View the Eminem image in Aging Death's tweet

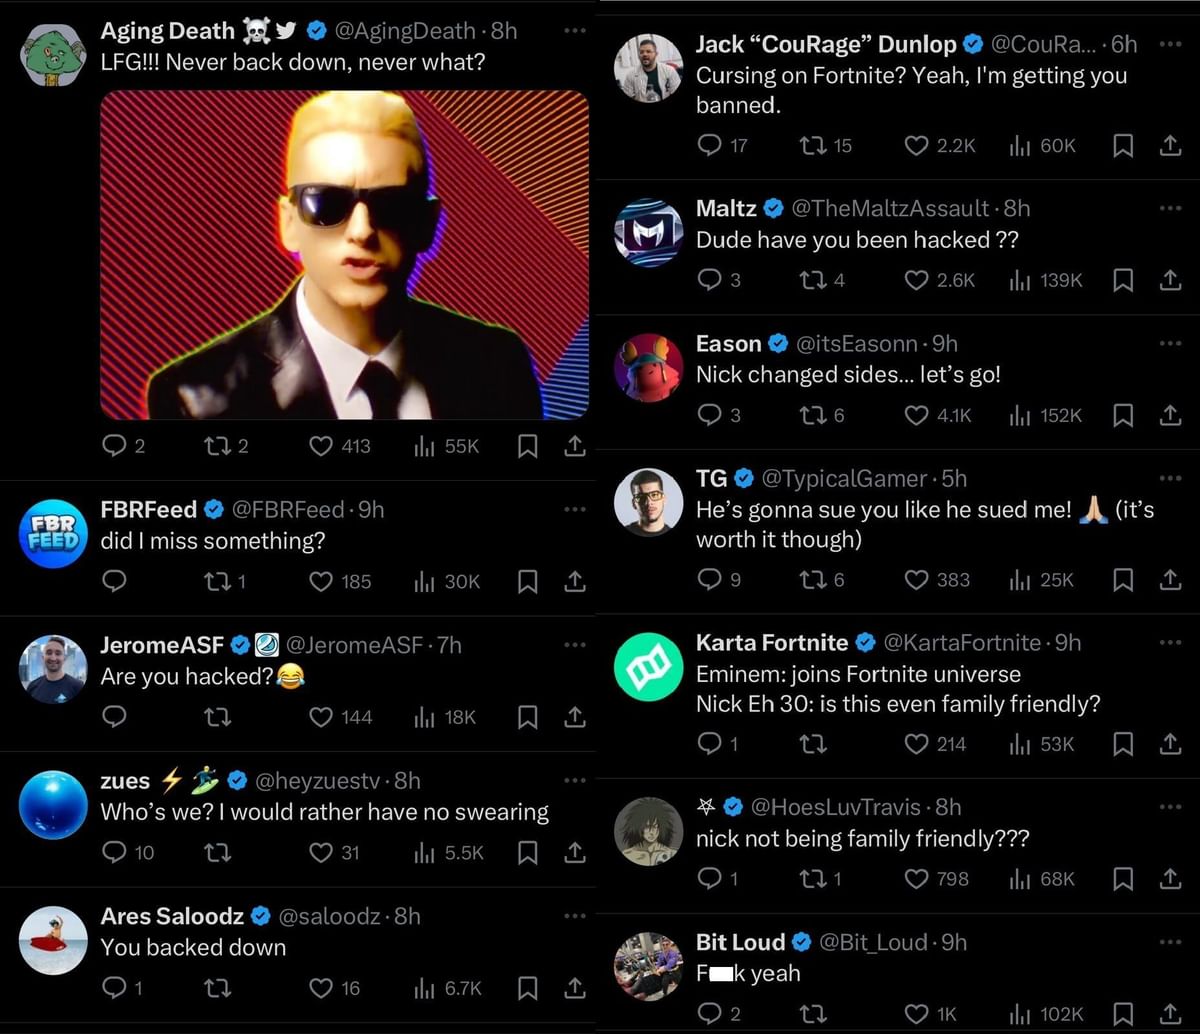(x=345, y=253)
